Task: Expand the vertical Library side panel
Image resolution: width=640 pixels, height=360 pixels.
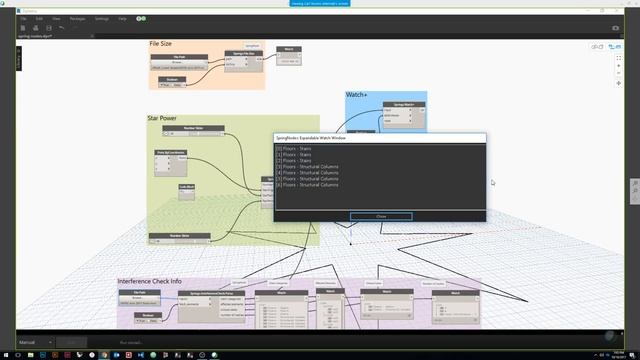Action: click(19, 58)
